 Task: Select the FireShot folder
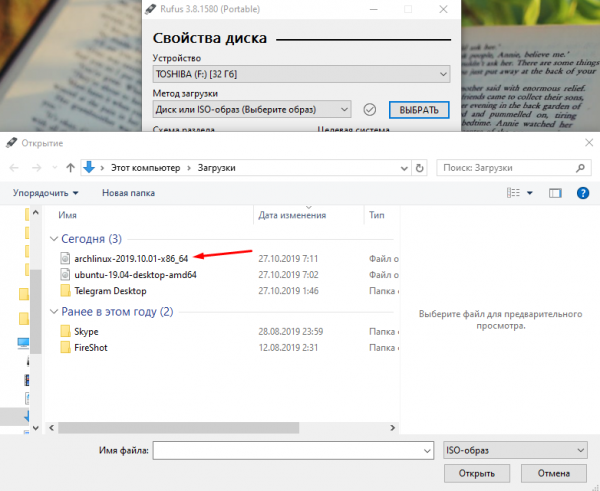pos(91,347)
